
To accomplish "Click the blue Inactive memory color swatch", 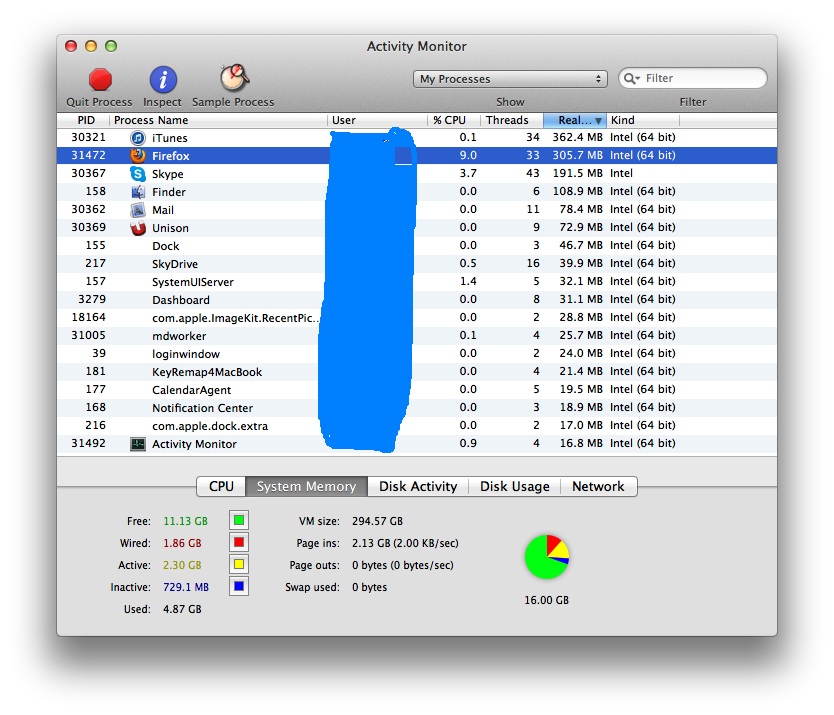I will [x=239, y=586].
